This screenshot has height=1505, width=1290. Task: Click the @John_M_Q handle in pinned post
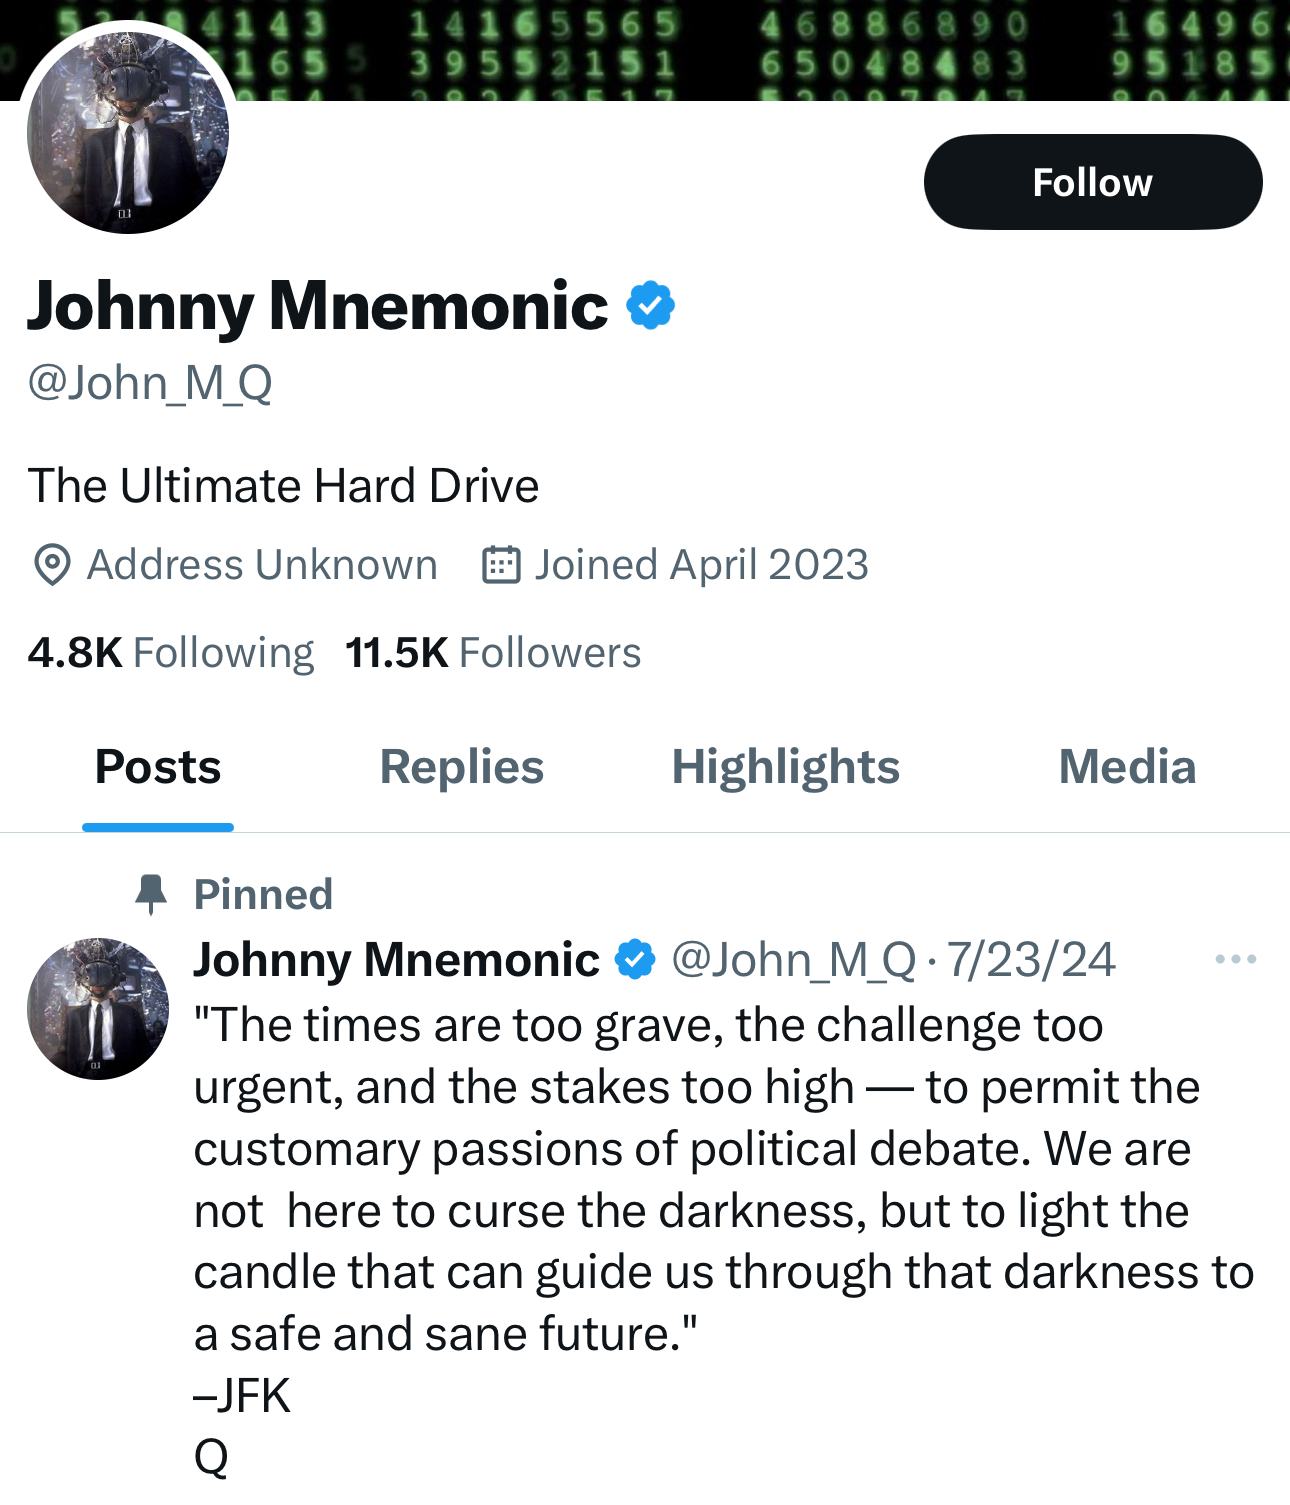click(x=793, y=960)
